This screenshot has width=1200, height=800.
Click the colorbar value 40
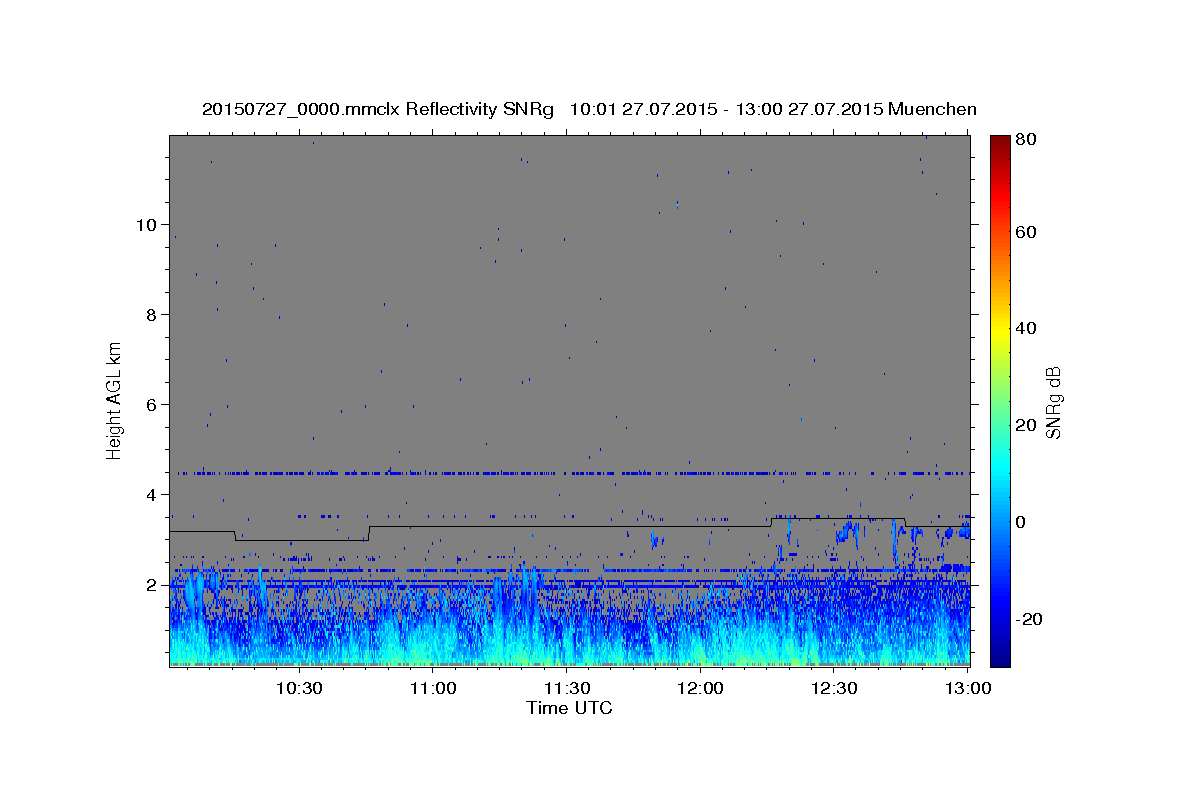pos(1027,328)
